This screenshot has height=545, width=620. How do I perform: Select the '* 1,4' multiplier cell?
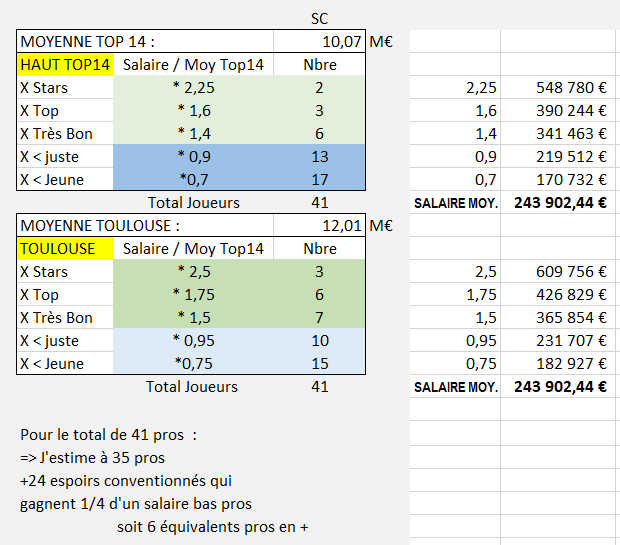[x=193, y=133]
